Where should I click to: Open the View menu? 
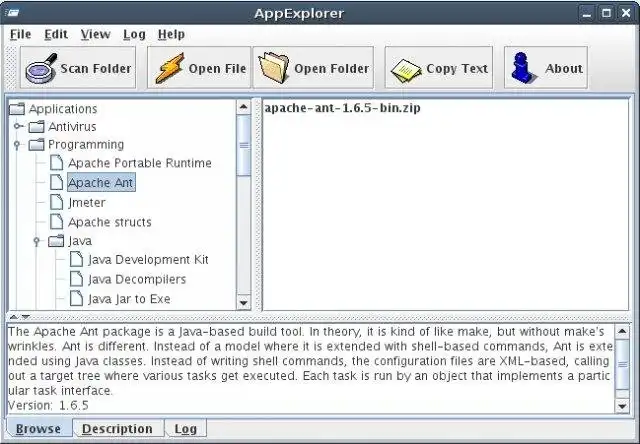(x=95, y=34)
